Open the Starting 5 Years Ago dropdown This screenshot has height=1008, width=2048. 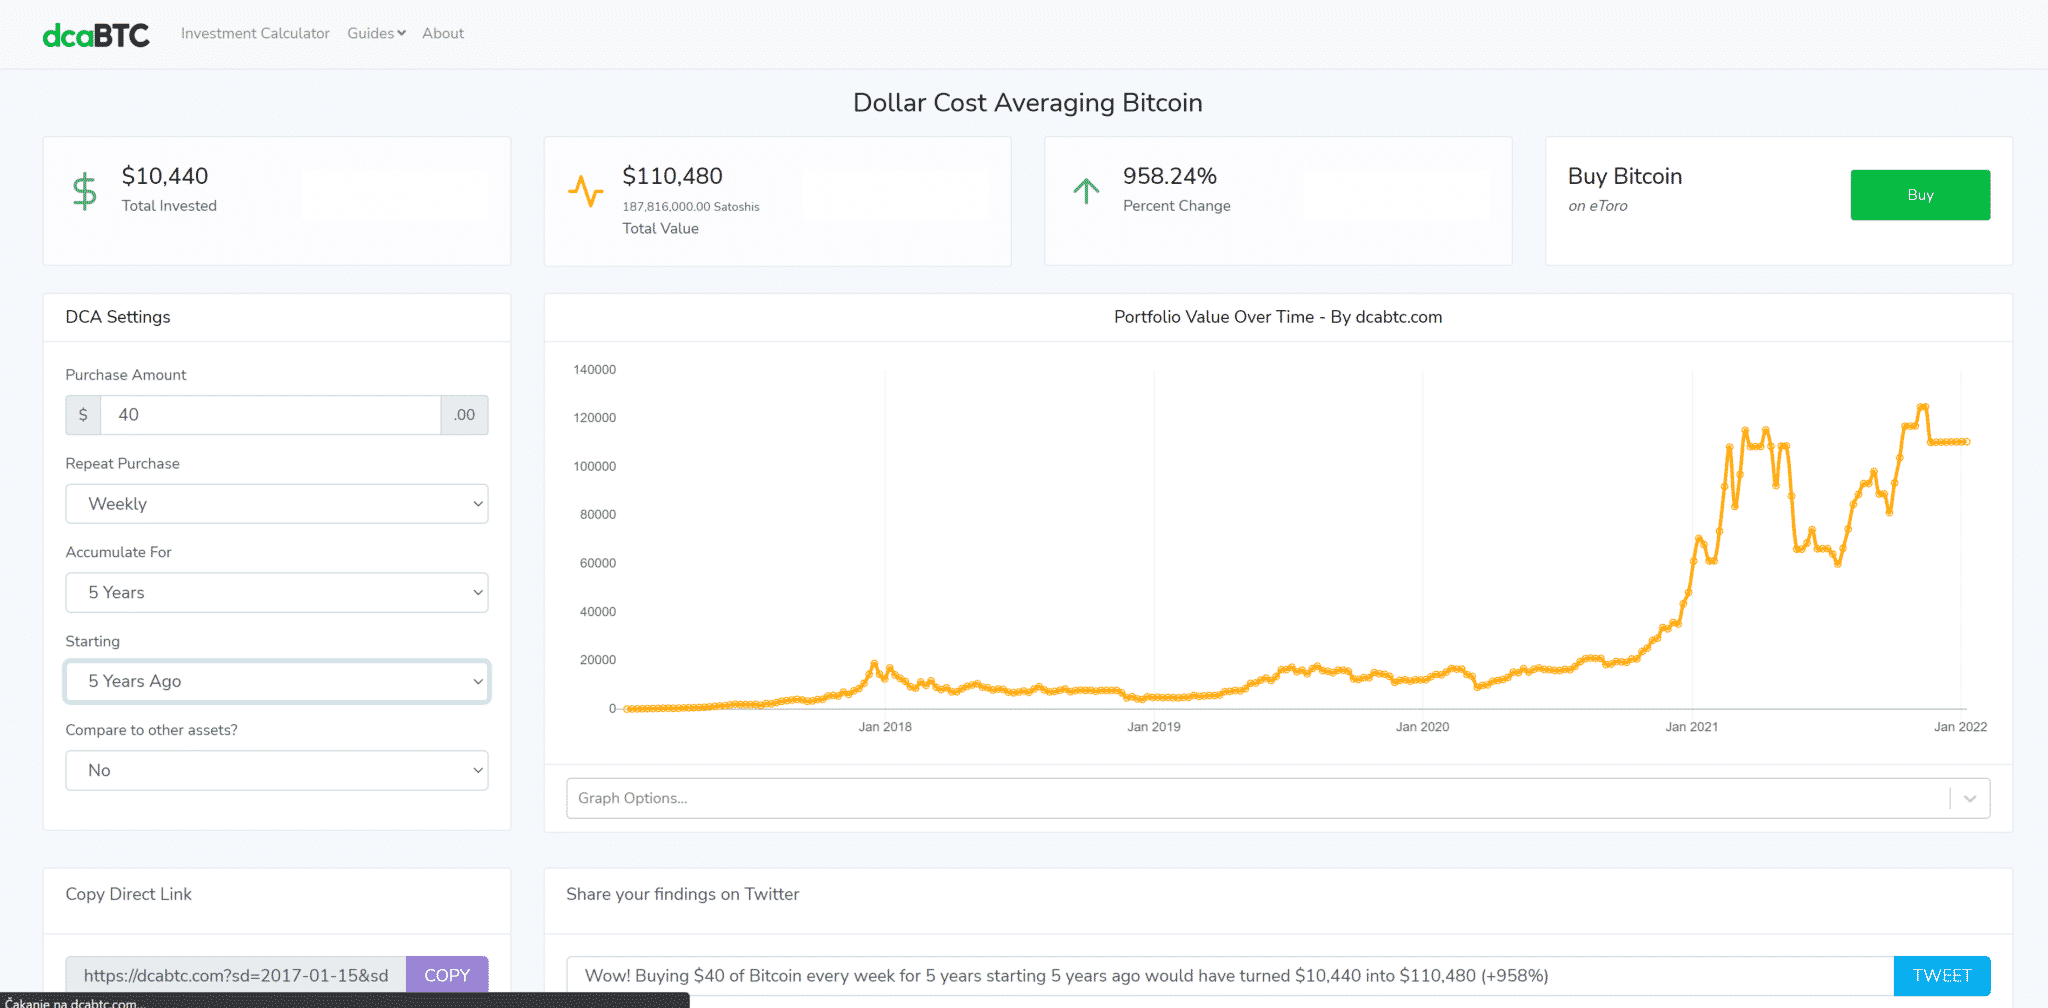(277, 682)
